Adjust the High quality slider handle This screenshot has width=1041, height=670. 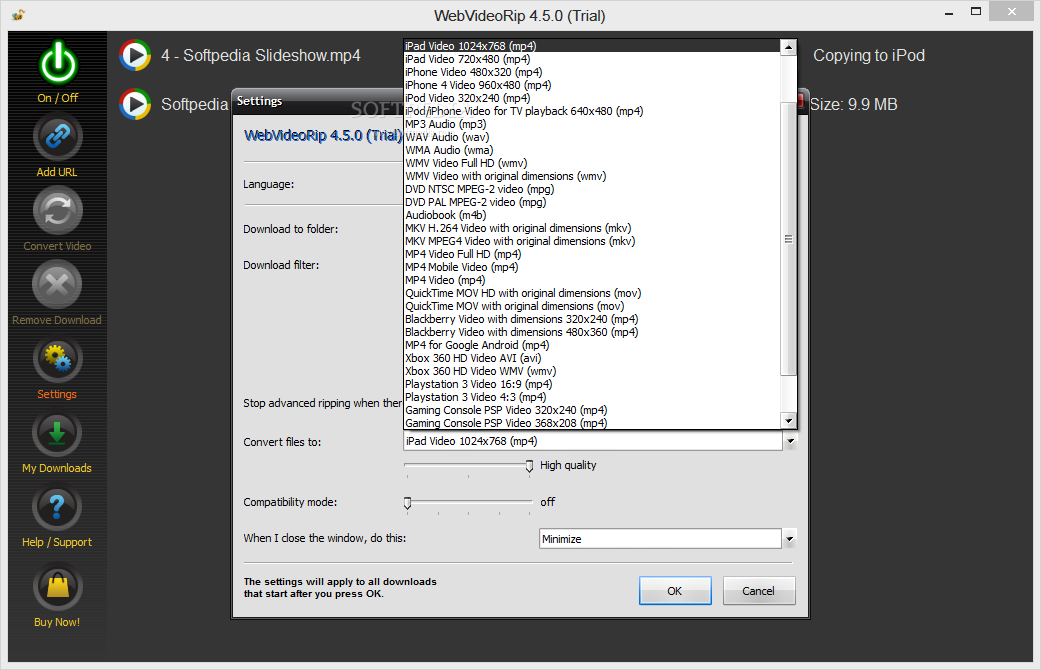click(529, 466)
